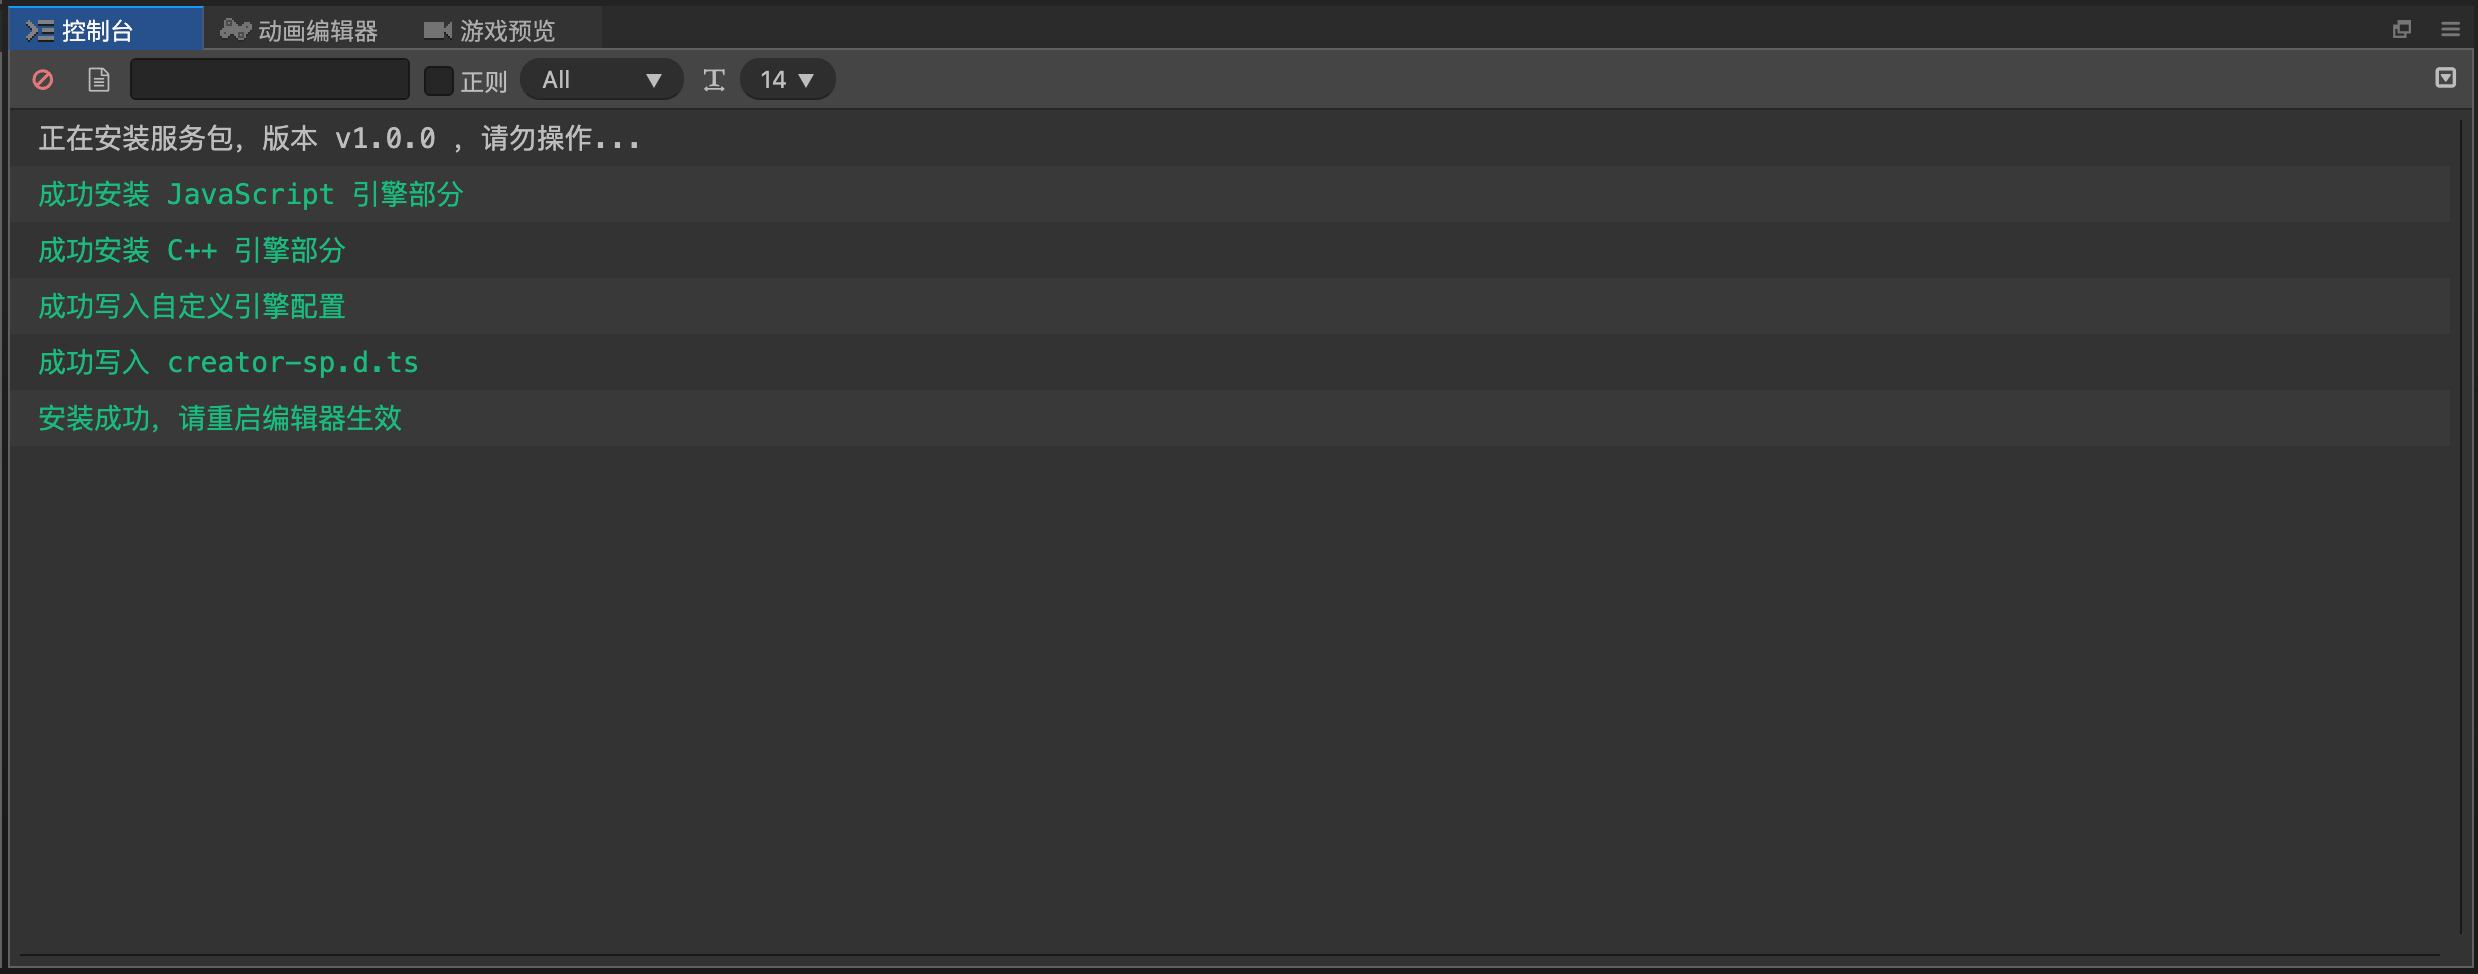Open the font size 14 dropdown
The height and width of the screenshot is (974, 2478).
point(788,79)
